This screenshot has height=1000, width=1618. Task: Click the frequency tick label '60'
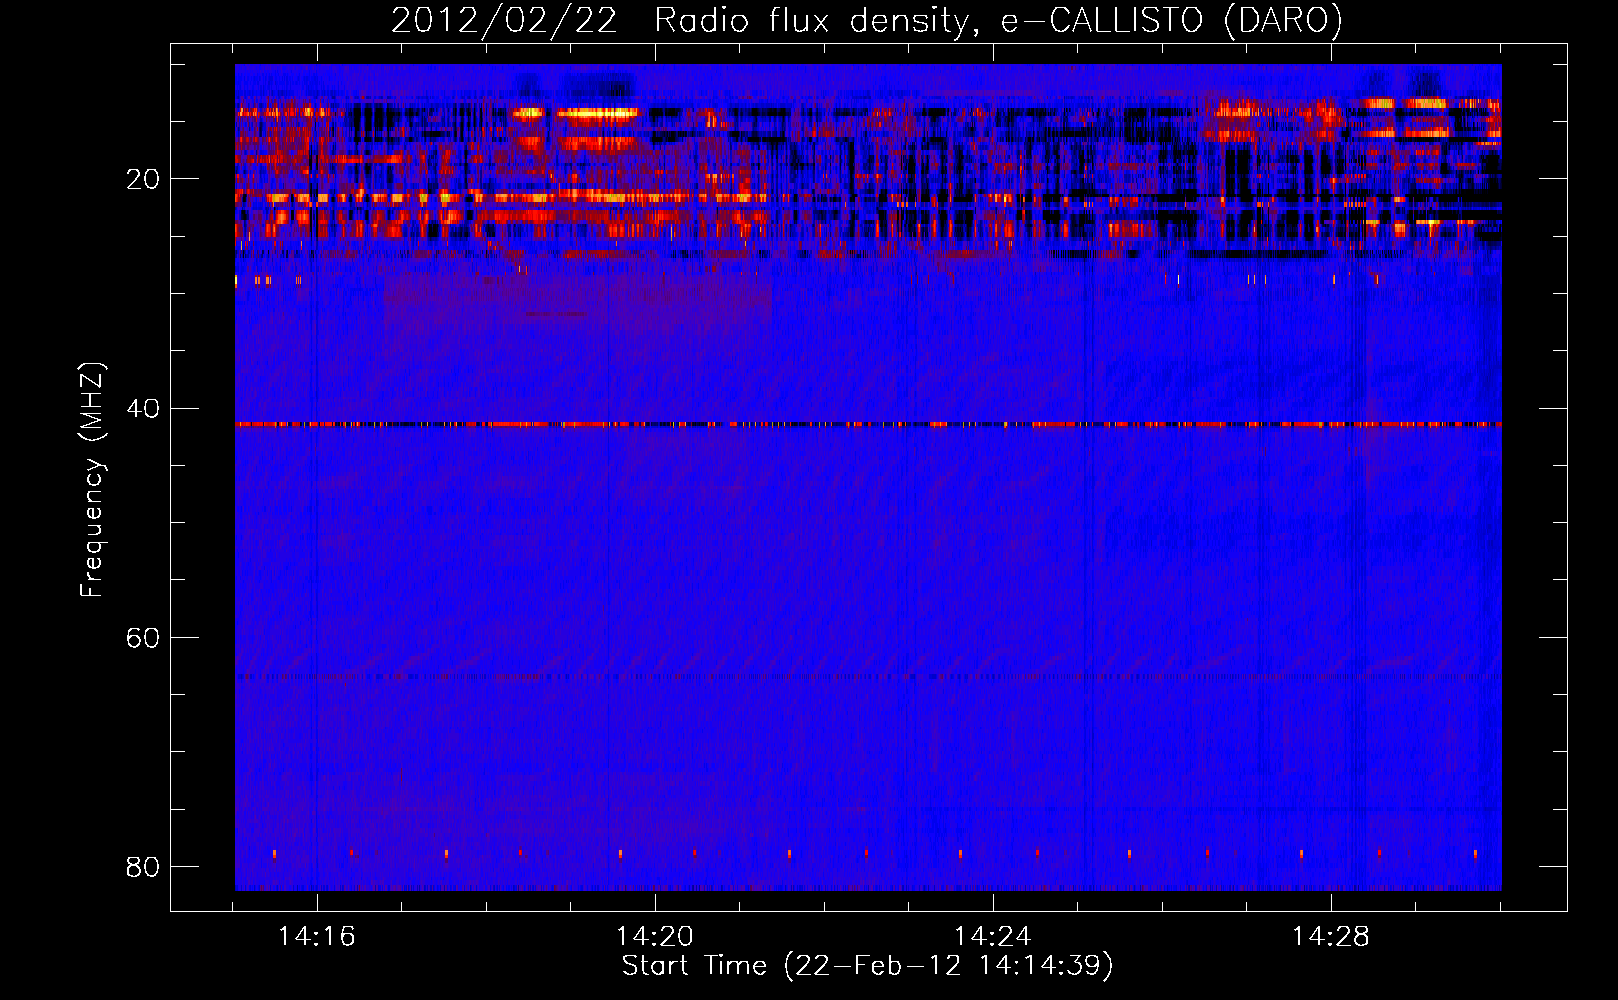pyautogui.click(x=143, y=638)
